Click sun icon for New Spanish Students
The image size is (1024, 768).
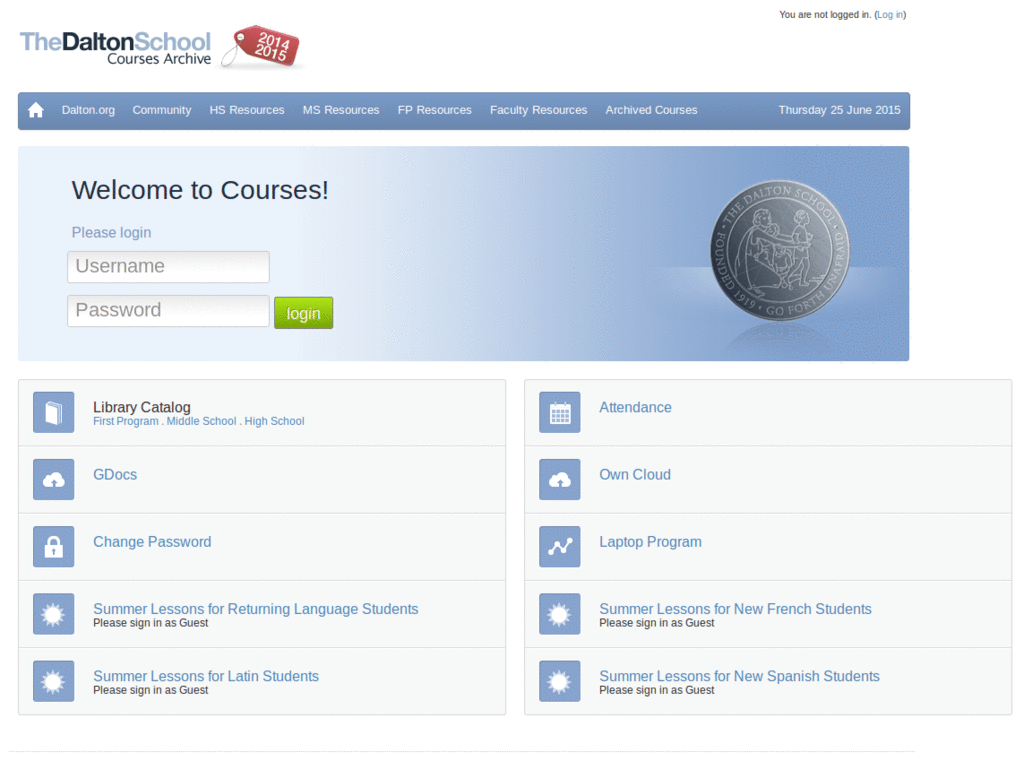pyautogui.click(x=560, y=681)
